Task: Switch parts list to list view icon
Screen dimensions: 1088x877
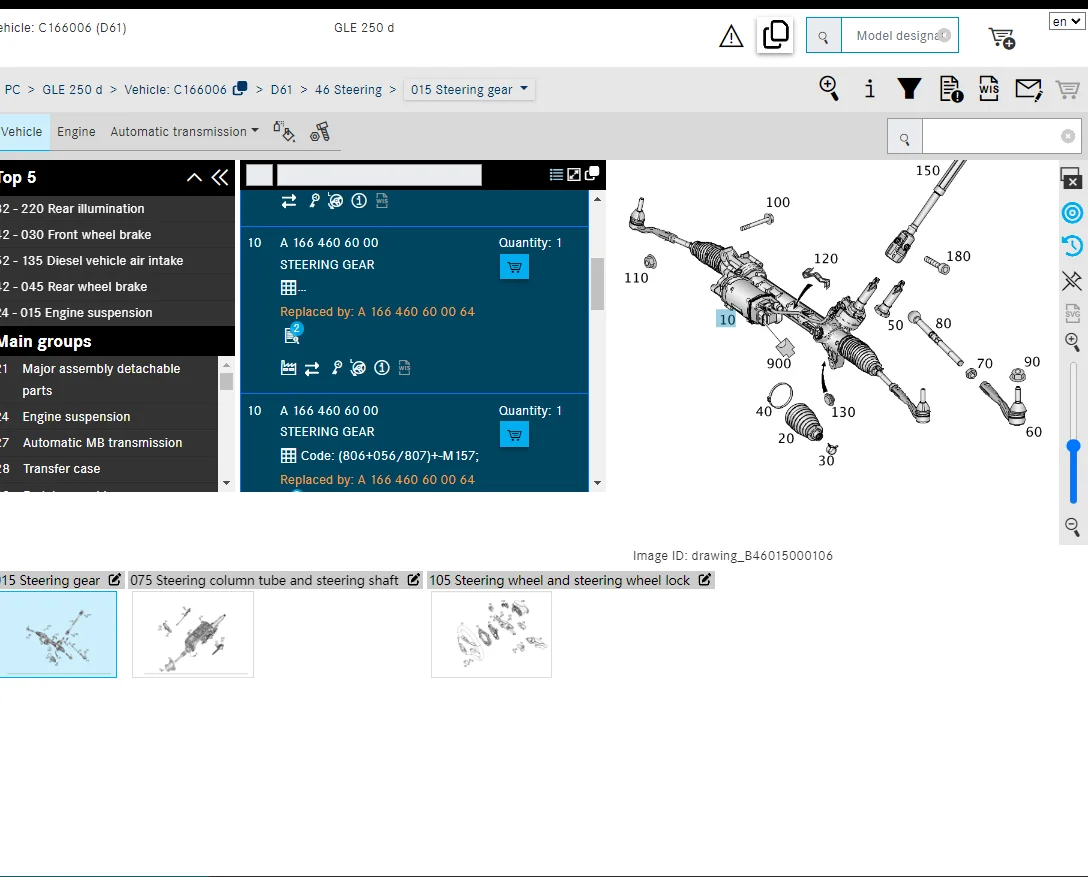Action: click(556, 174)
